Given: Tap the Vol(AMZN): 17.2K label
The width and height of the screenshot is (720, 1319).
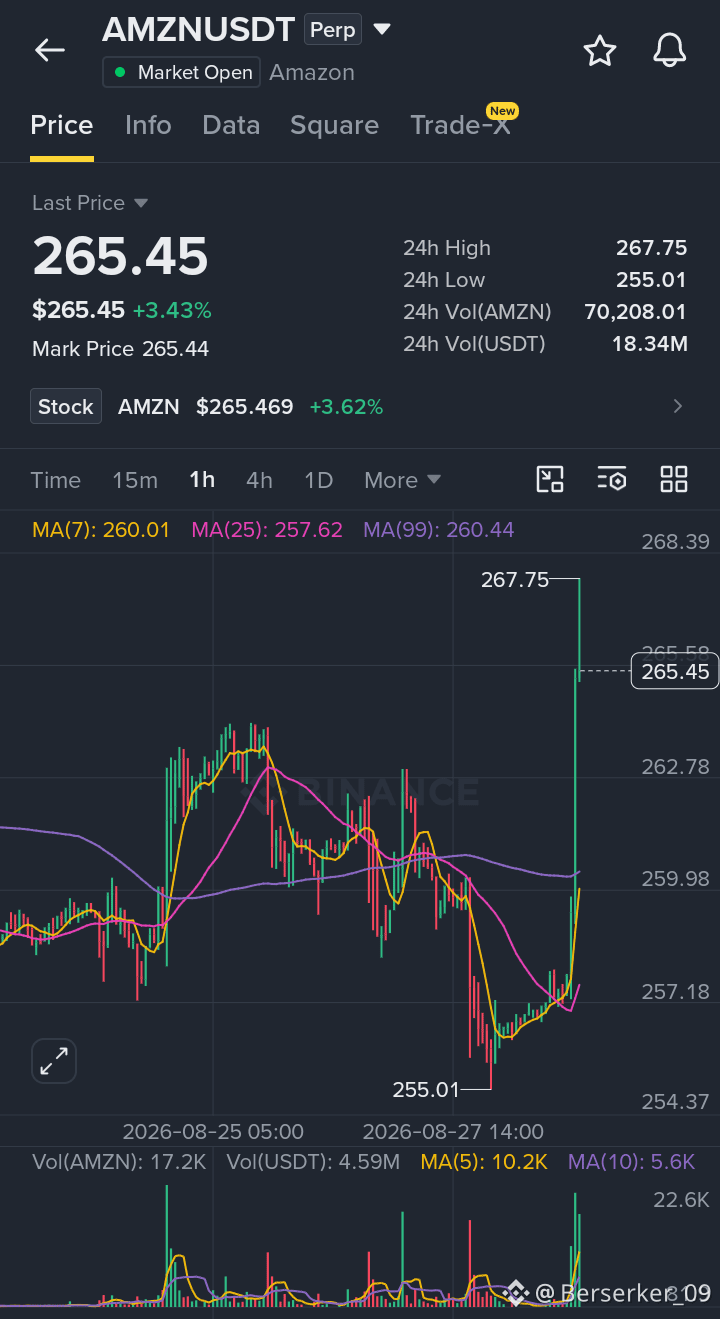Looking at the screenshot, I should 119,1162.
